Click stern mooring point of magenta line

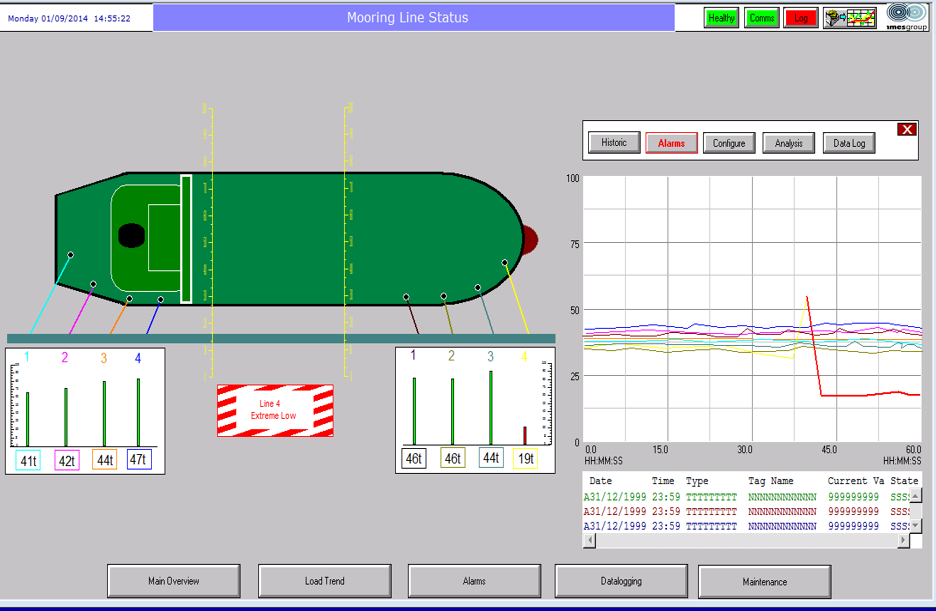click(x=93, y=284)
